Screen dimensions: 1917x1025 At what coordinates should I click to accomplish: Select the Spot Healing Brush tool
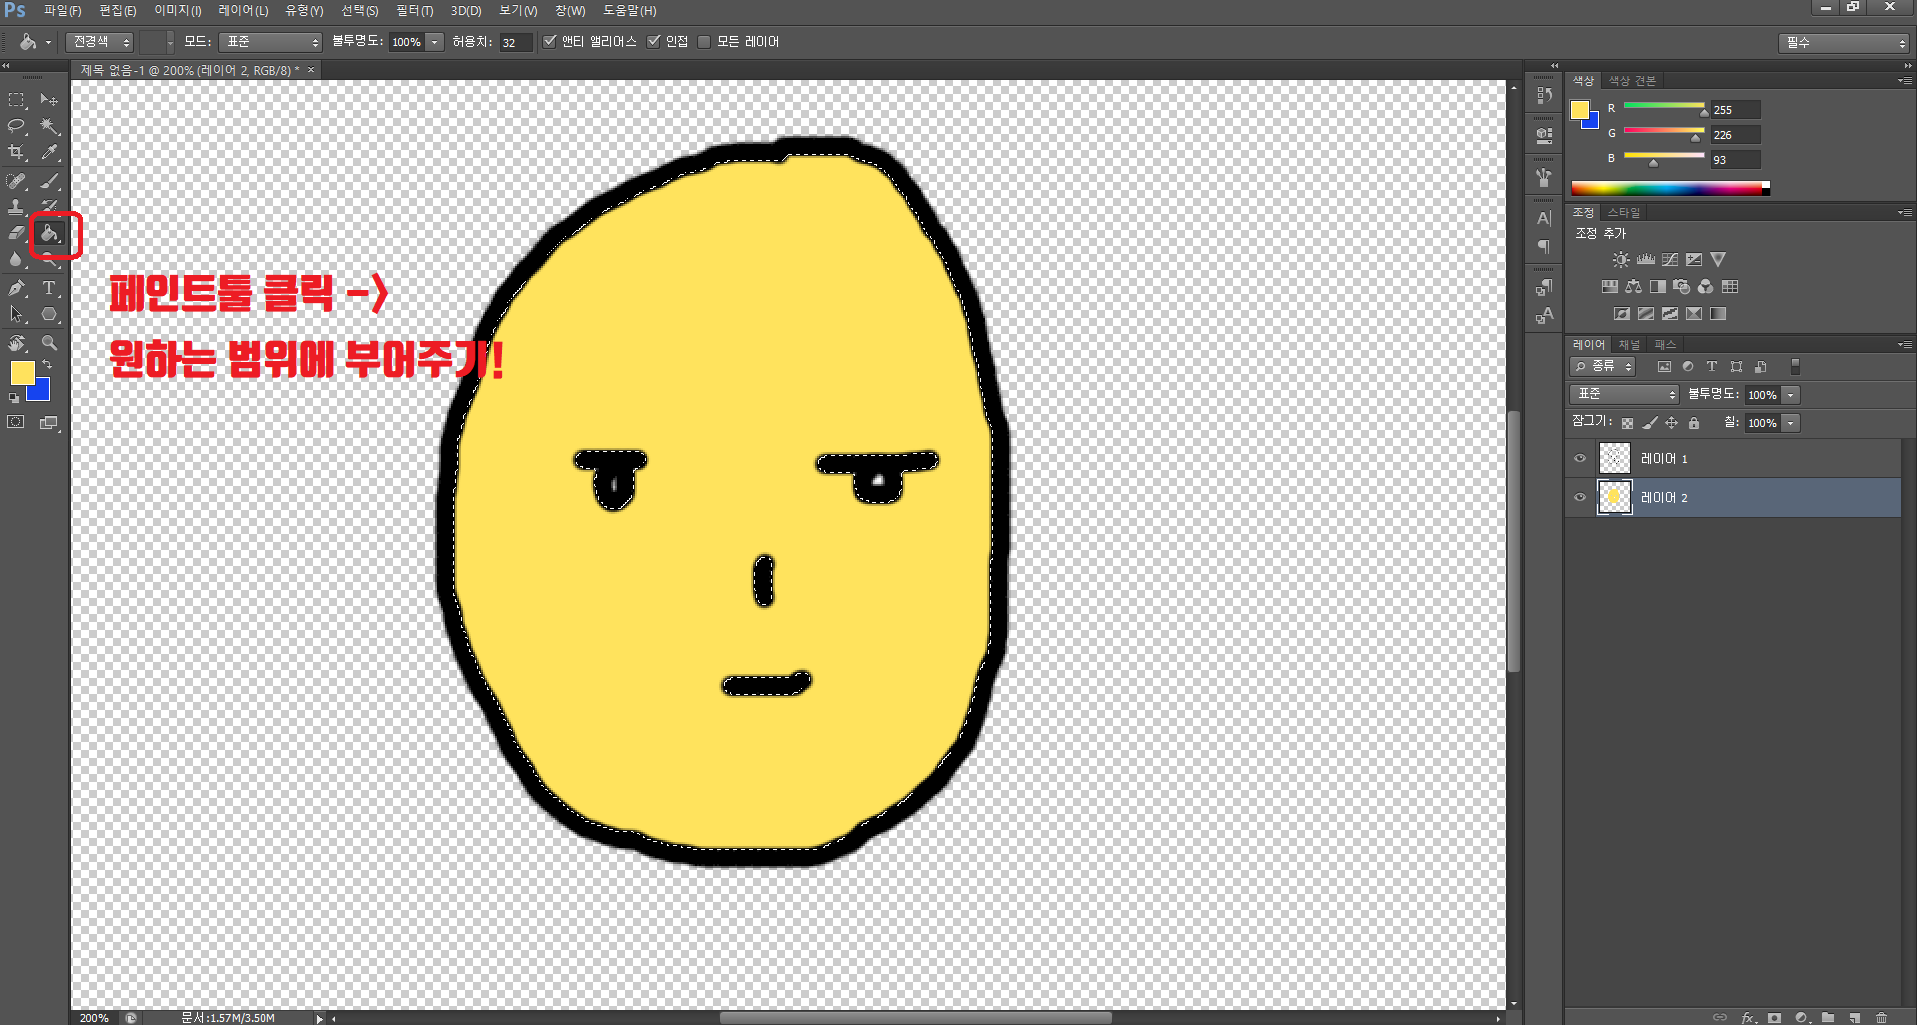pyautogui.click(x=17, y=181)
